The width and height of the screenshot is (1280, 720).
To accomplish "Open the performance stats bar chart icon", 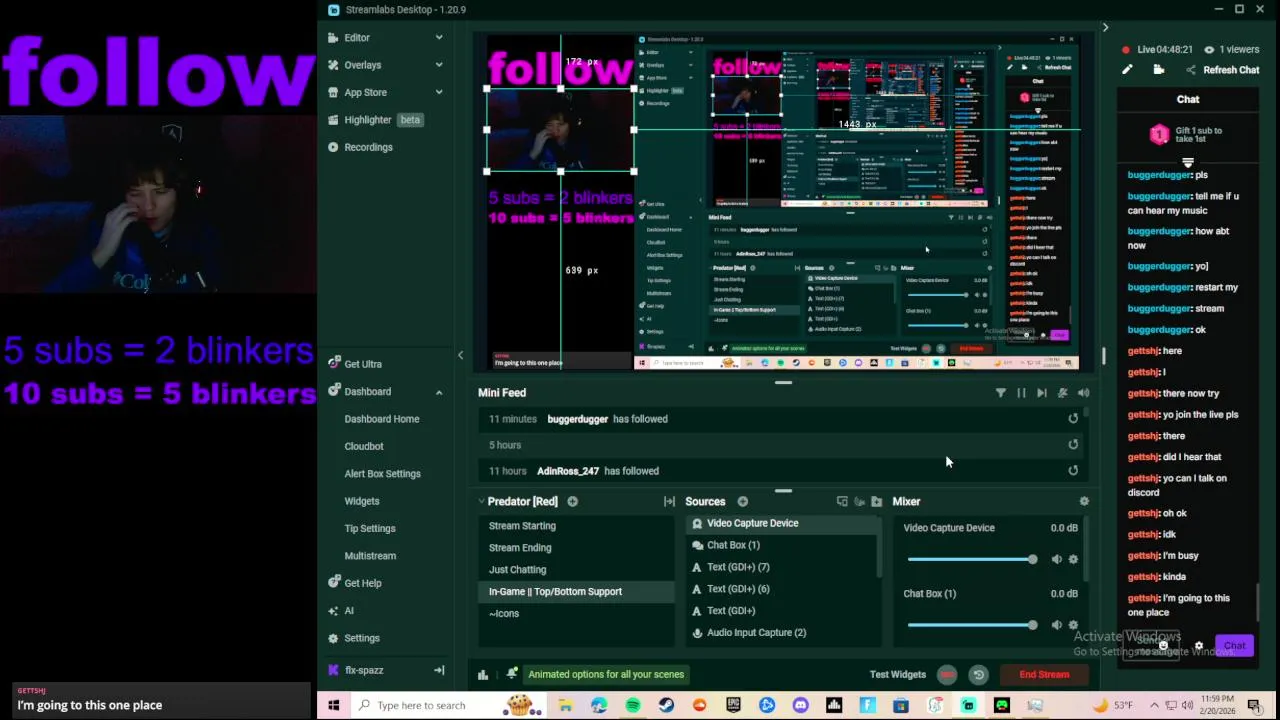I will point(483,674).
